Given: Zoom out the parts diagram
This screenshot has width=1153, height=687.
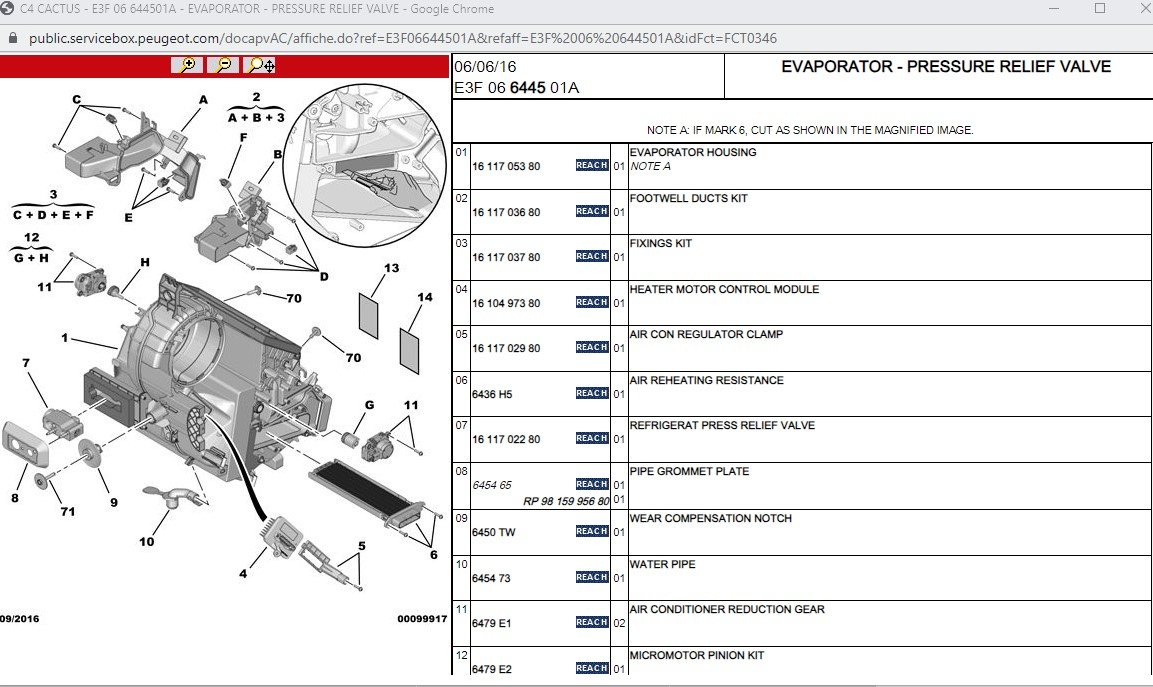Looking at the screenshot, I should point(223,65).
